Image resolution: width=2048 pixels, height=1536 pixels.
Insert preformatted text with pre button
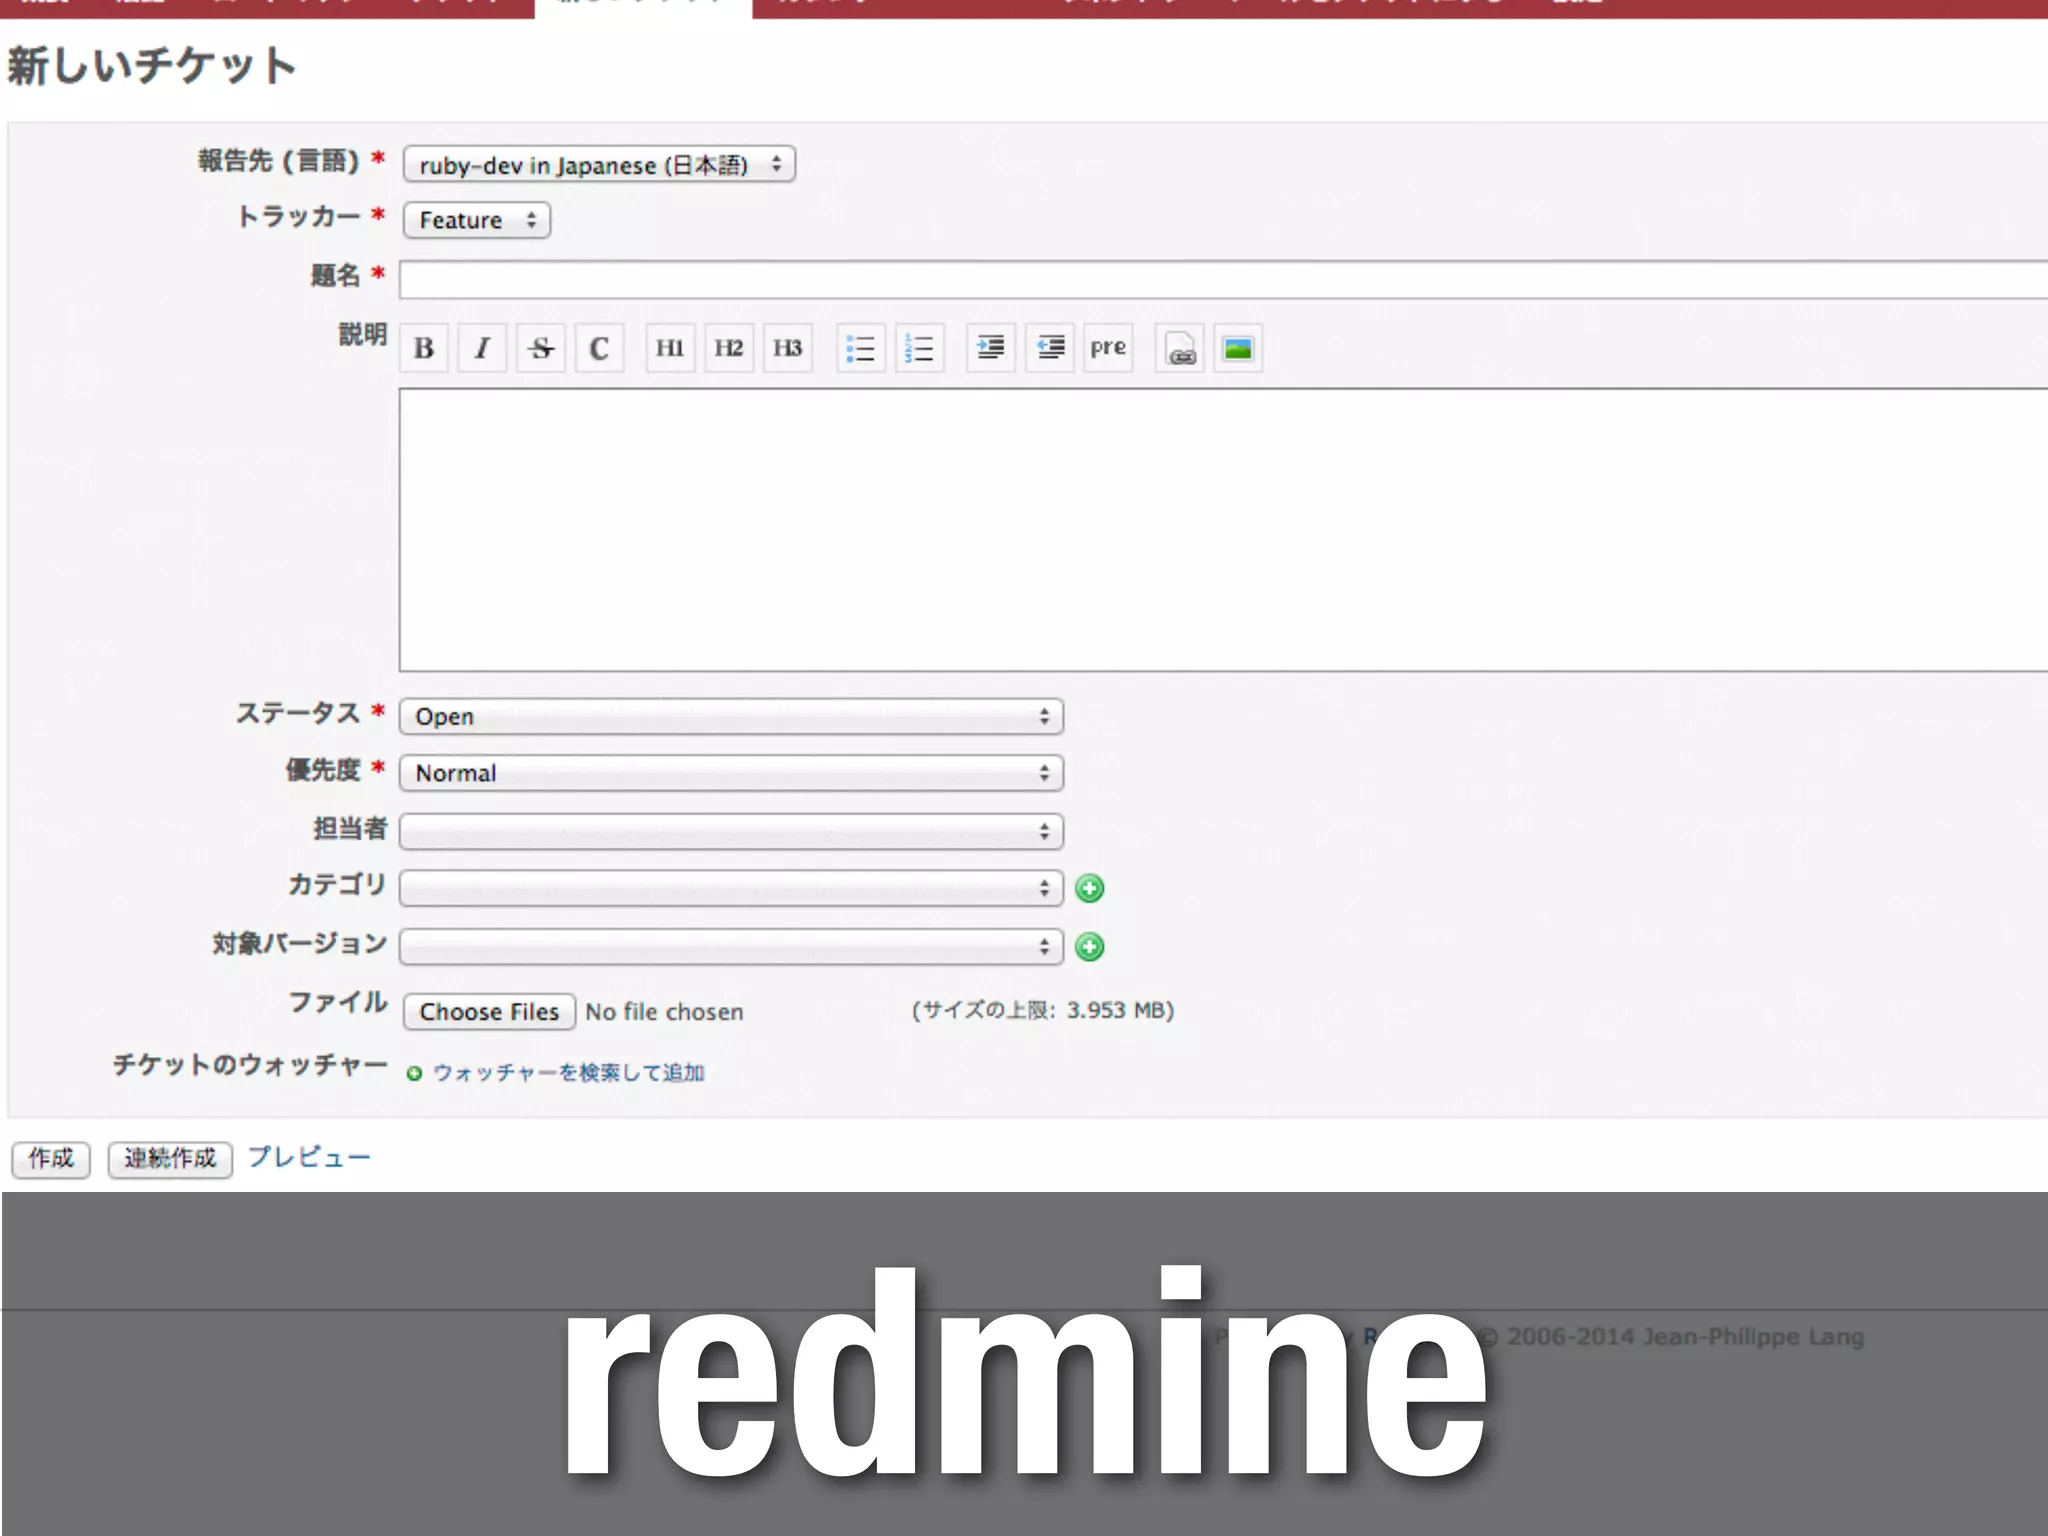coord(1108,348)
